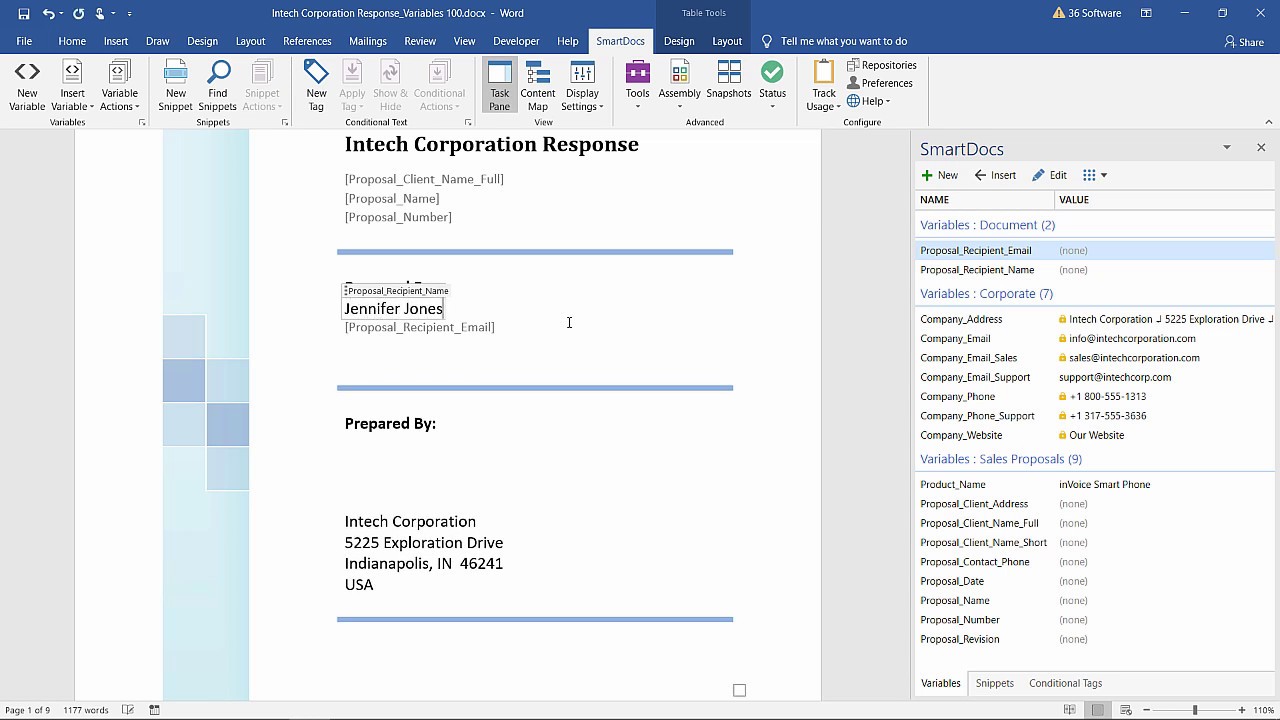Select Company_Phone variable row
The width and height of the screenshot is (1280, 720).
1095,396
